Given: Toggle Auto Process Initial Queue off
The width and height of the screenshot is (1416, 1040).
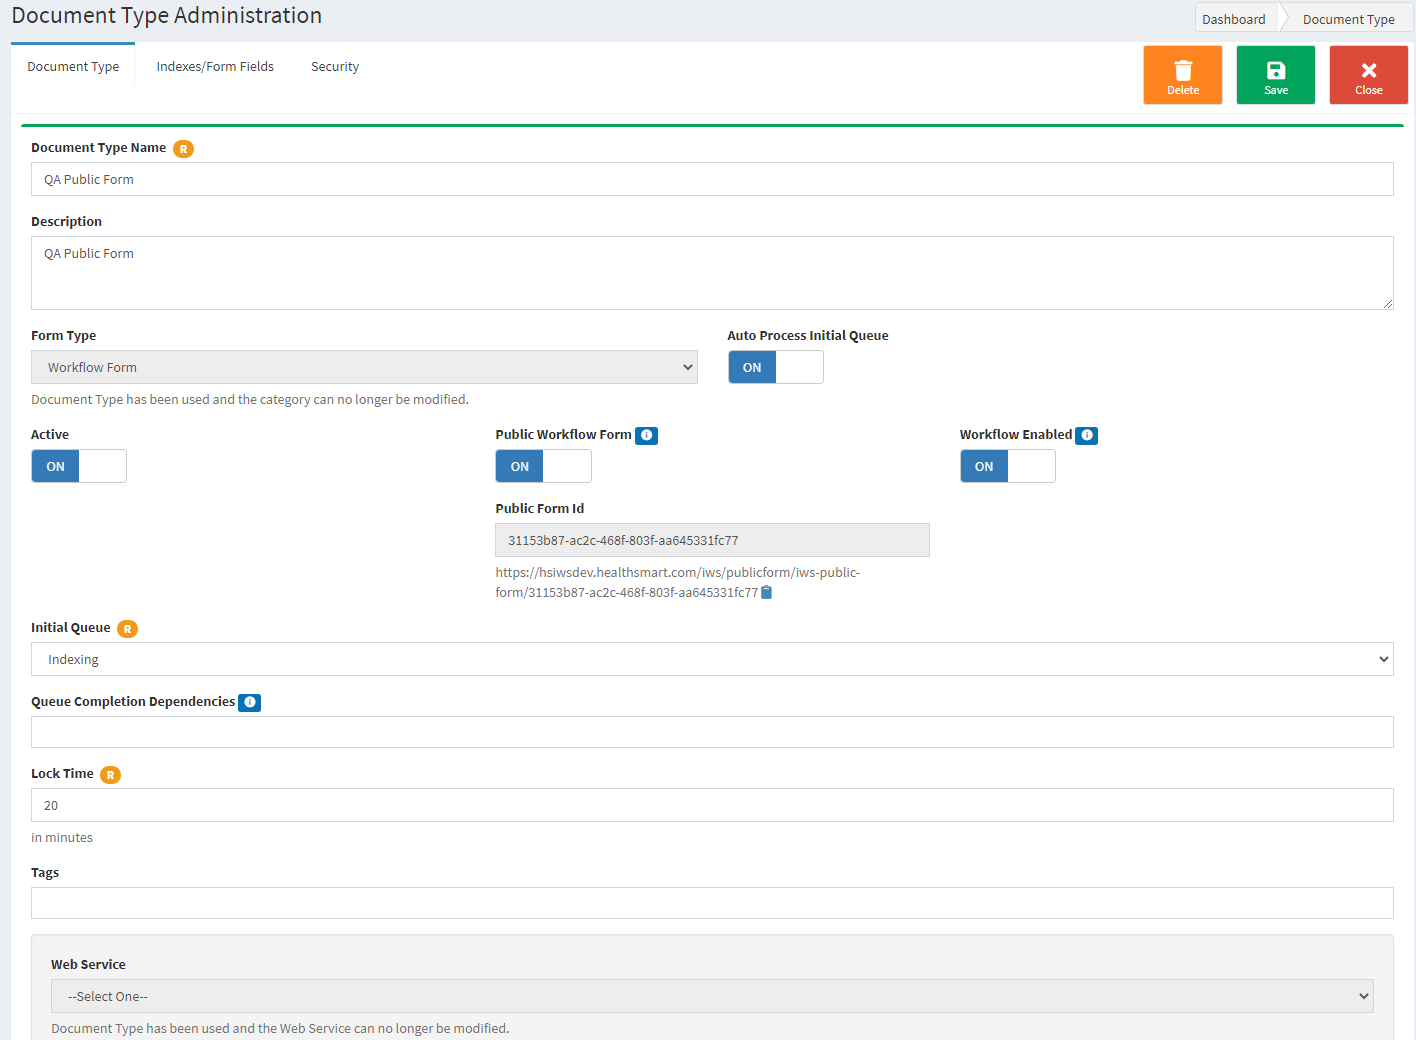Looking at the screenshot, I should pyautogui.click(x=776, y=367).
